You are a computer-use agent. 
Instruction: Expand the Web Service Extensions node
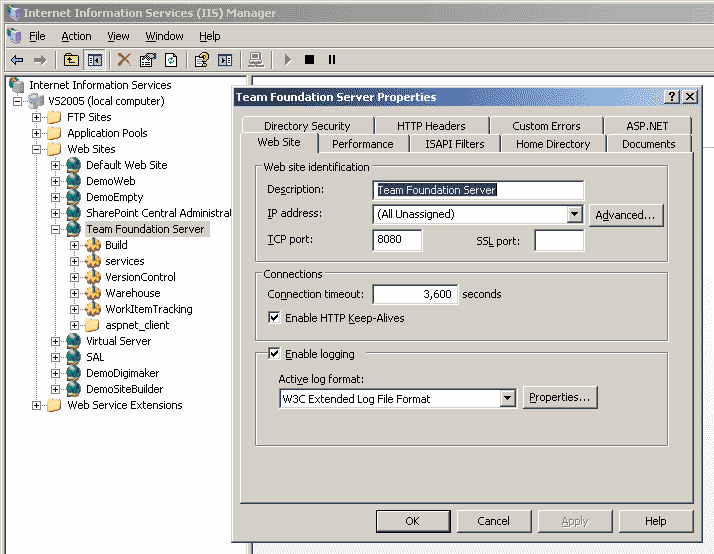pyautogui.click(x=36, y=406)
